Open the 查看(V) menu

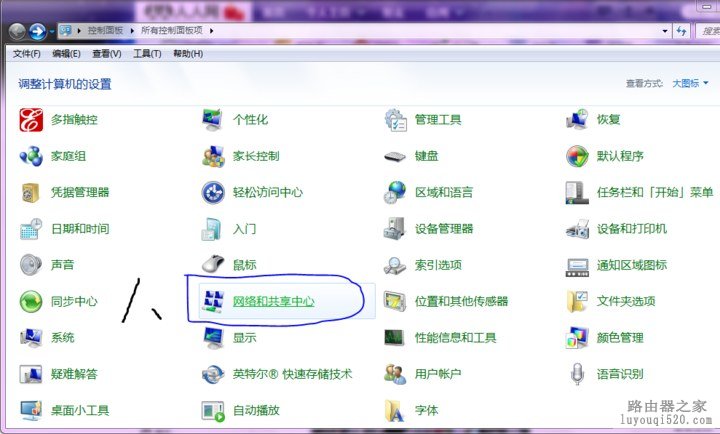[x=107, y=53]
